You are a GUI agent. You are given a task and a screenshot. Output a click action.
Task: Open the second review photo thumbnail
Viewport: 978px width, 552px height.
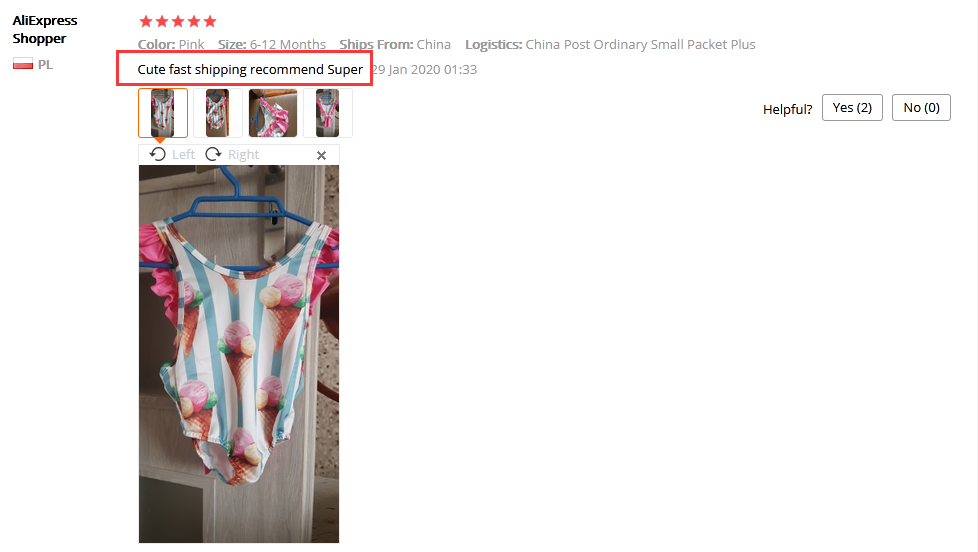pyautogui.click(x=218, y=113)
